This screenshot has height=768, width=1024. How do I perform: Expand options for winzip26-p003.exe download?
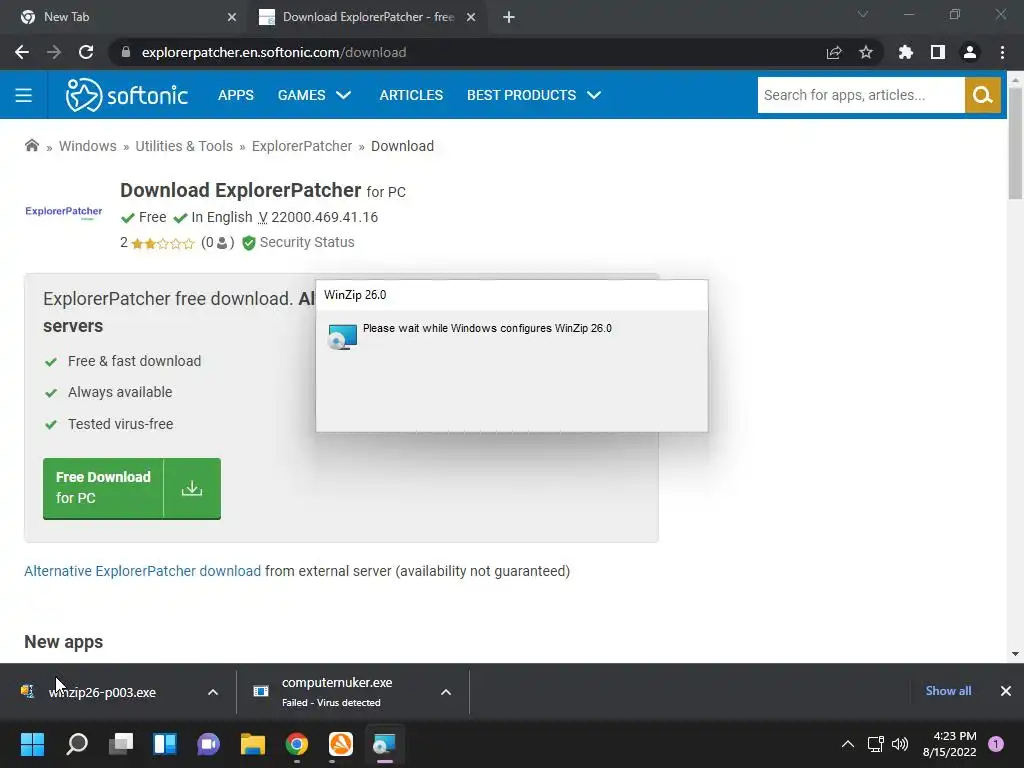pyautogui.click(x=213, y=692)
